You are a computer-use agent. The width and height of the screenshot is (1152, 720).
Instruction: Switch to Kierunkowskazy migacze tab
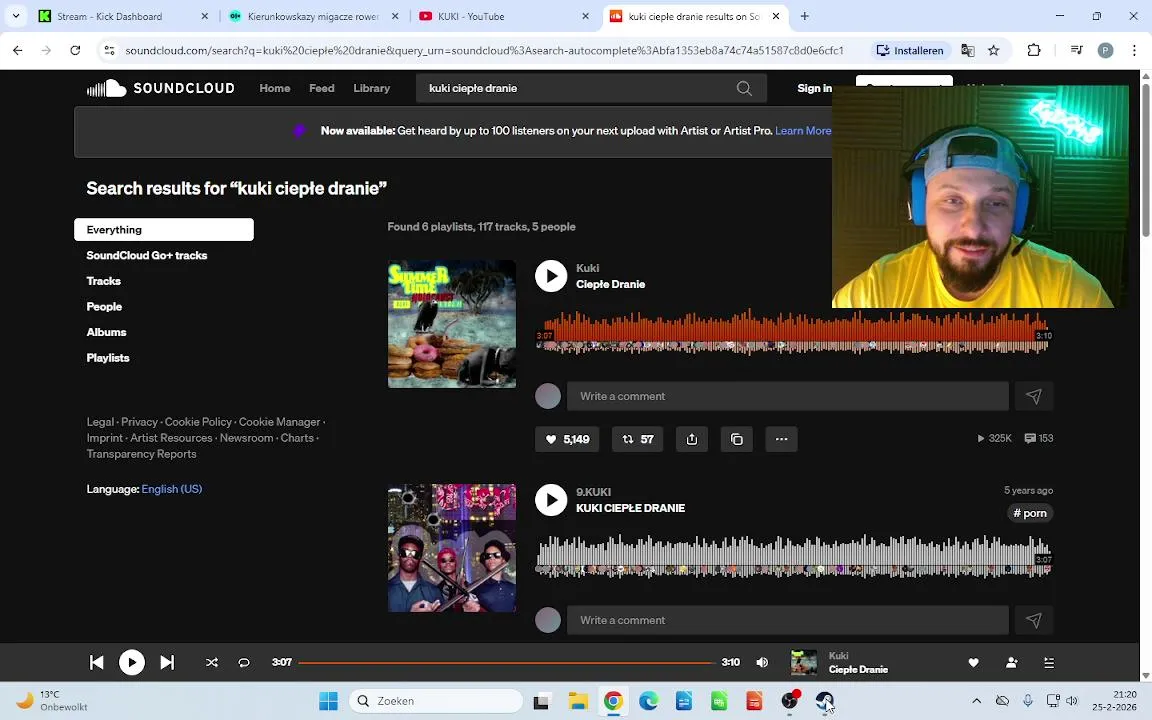pos(314,16)
